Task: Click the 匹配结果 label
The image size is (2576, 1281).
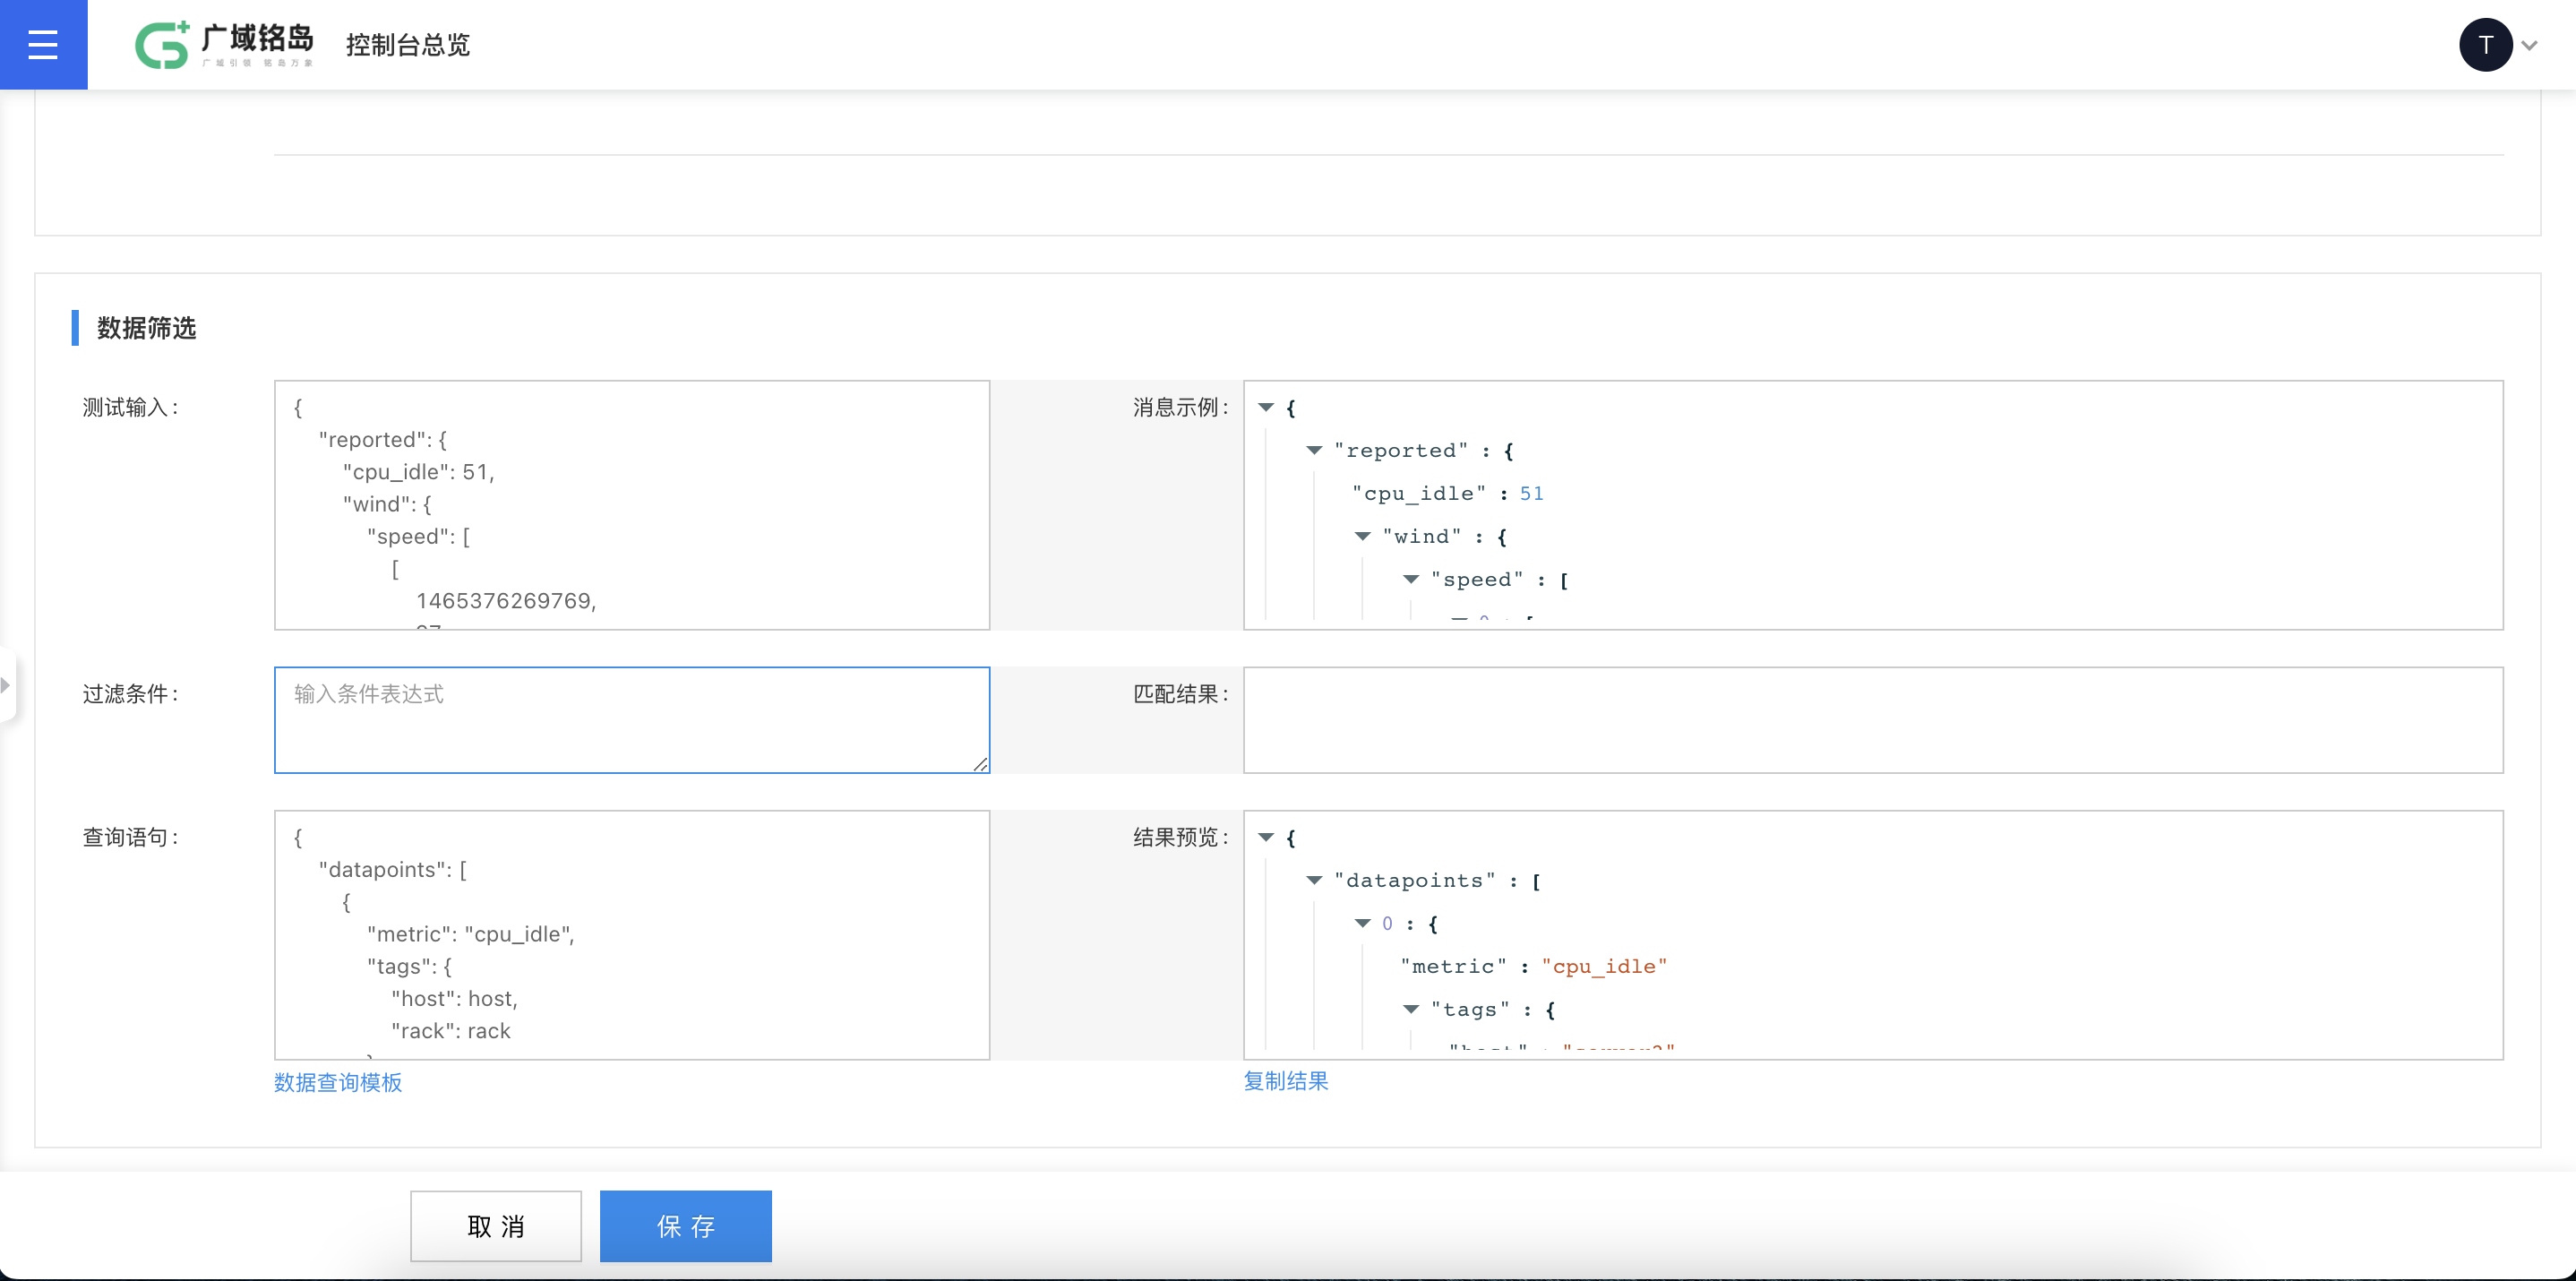Action: pyautogui.click(x=1181, y=694)
